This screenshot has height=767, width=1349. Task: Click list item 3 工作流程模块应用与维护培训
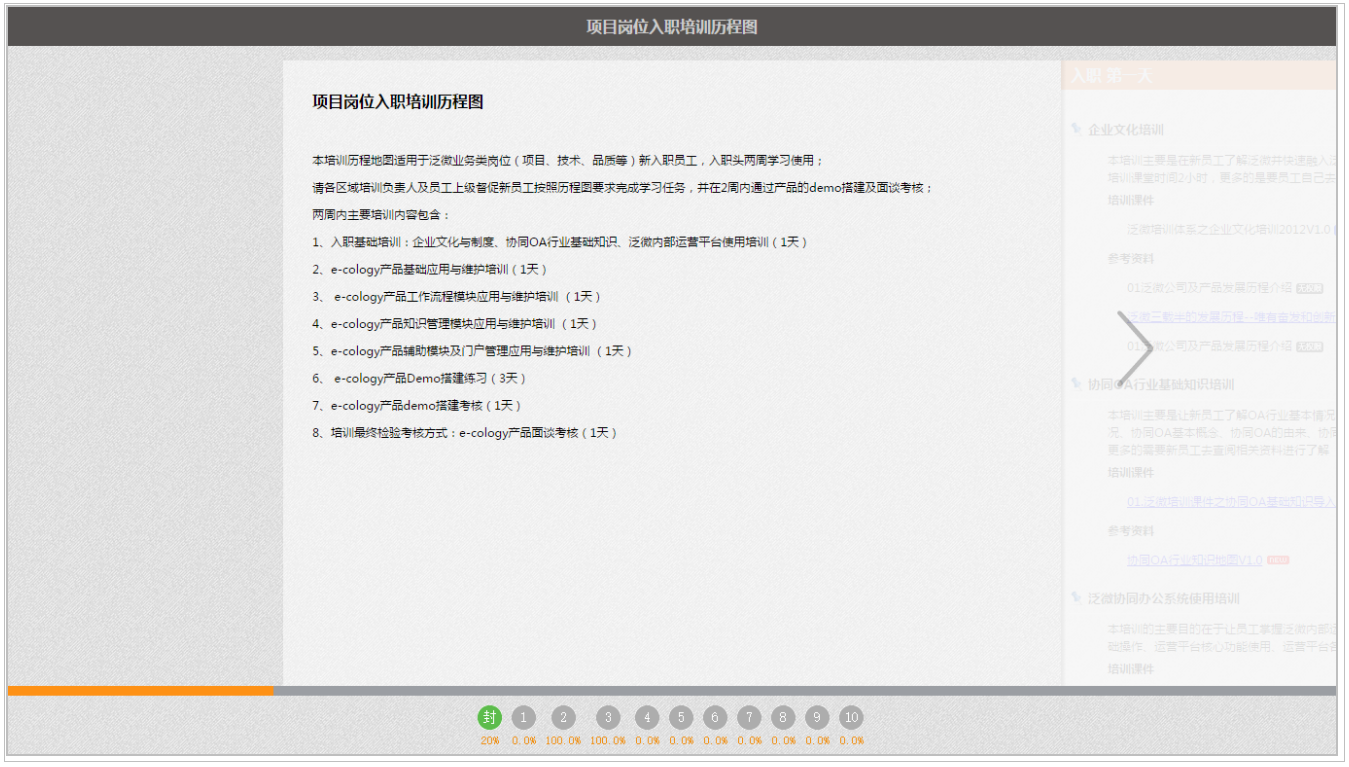[x=457, y=296]
